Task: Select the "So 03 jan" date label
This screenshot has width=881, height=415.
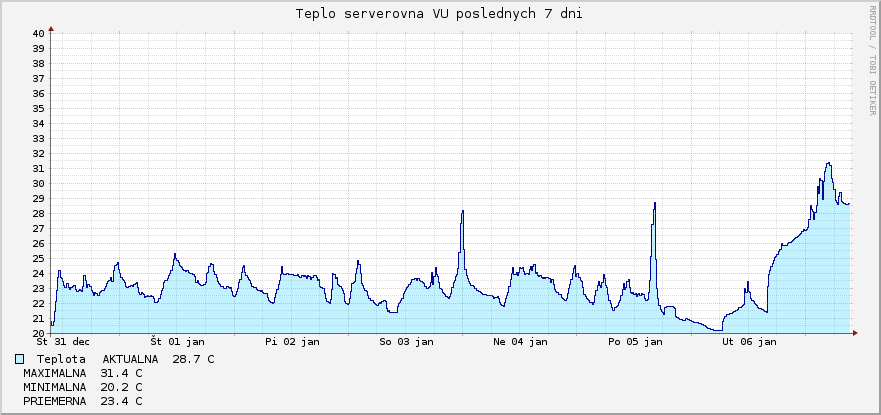Action: [x=406, y=342]
